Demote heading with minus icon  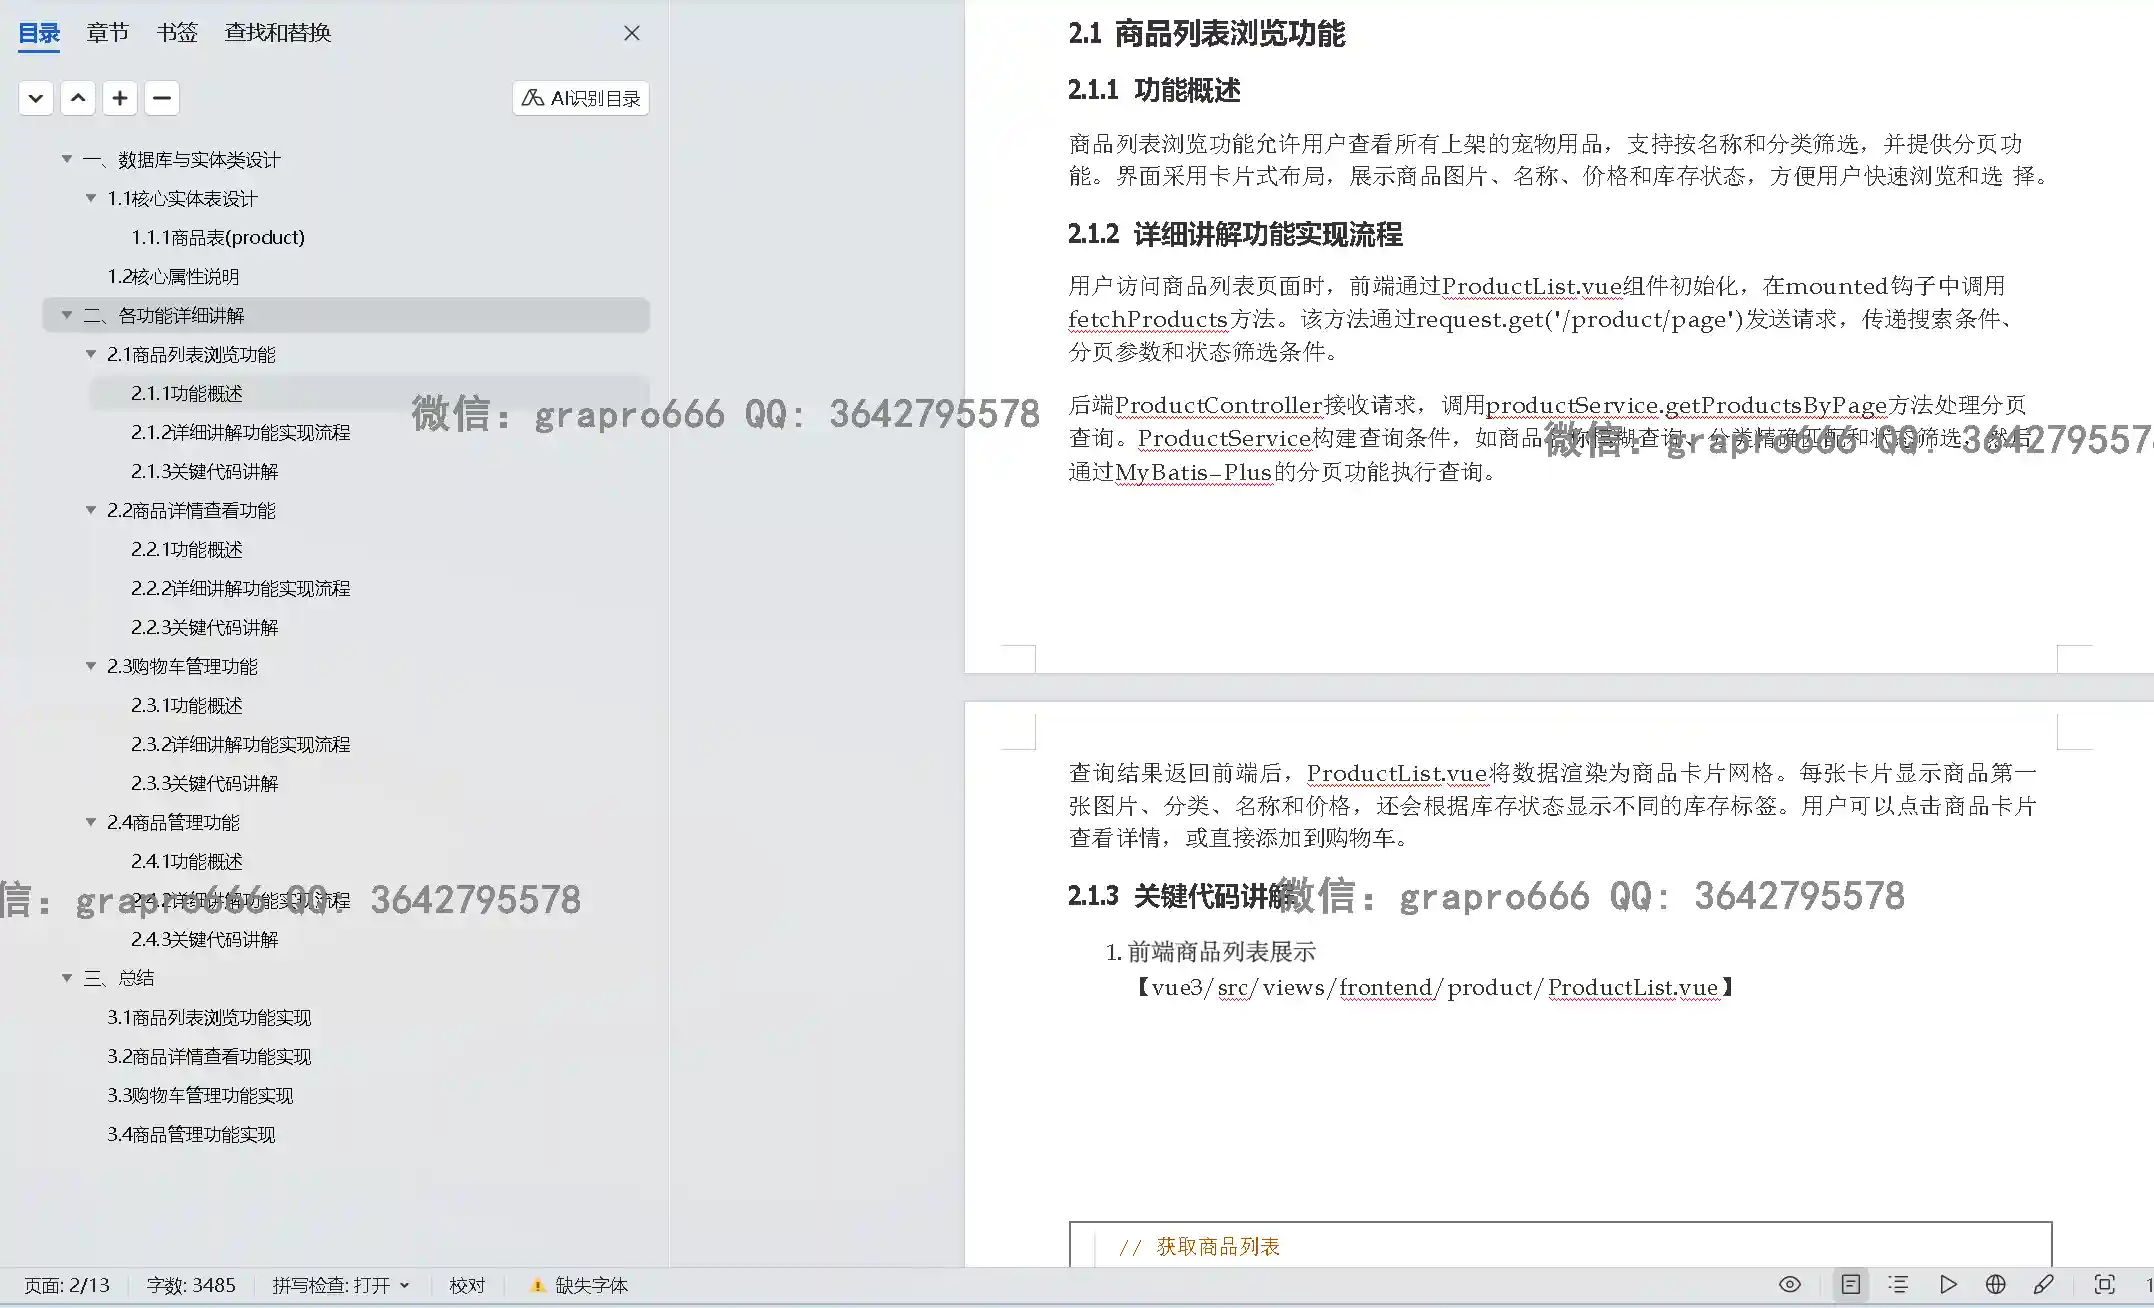coord(162,98)
